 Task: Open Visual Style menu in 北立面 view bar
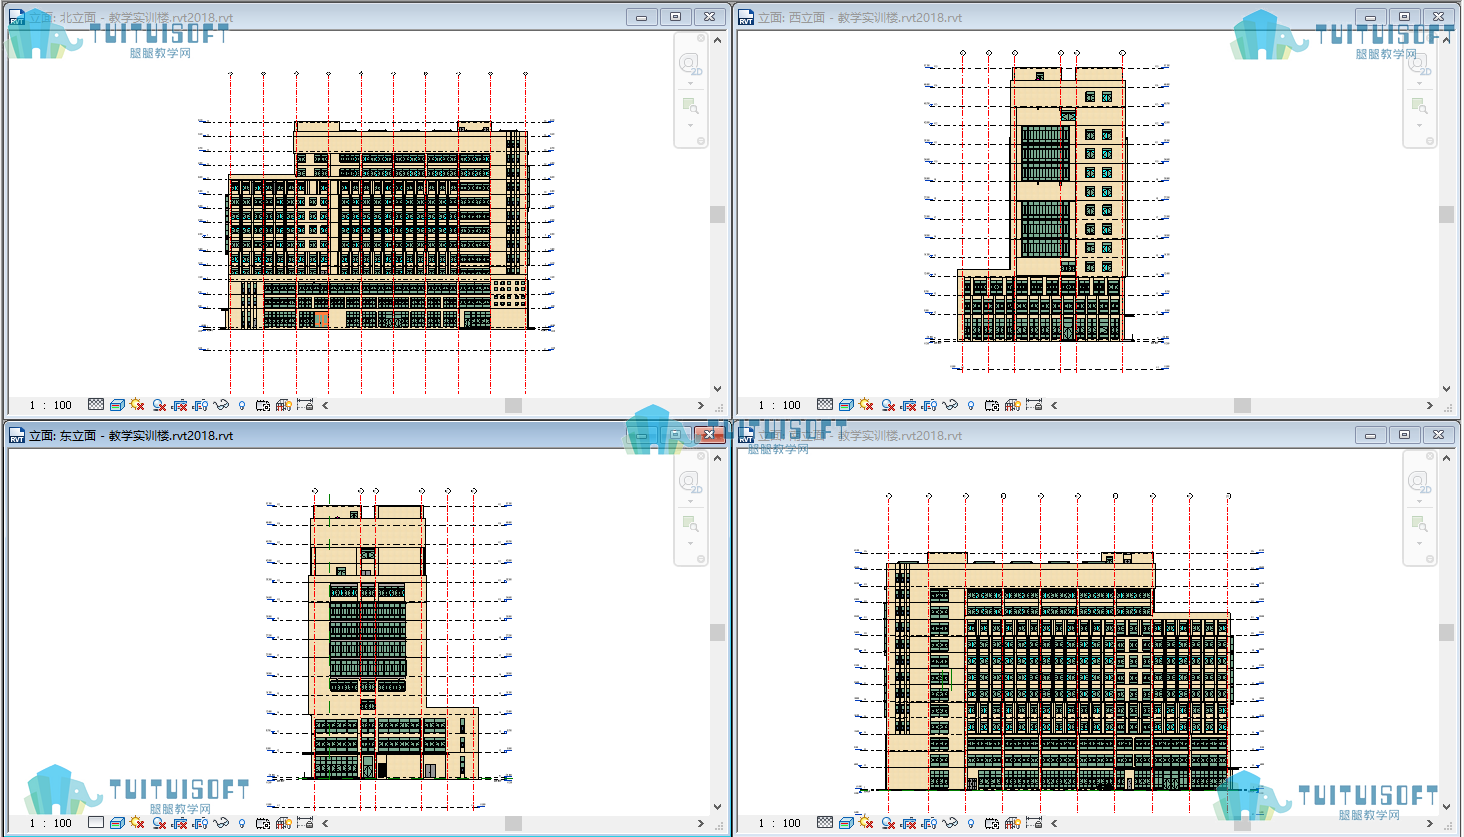click(117, 405)
